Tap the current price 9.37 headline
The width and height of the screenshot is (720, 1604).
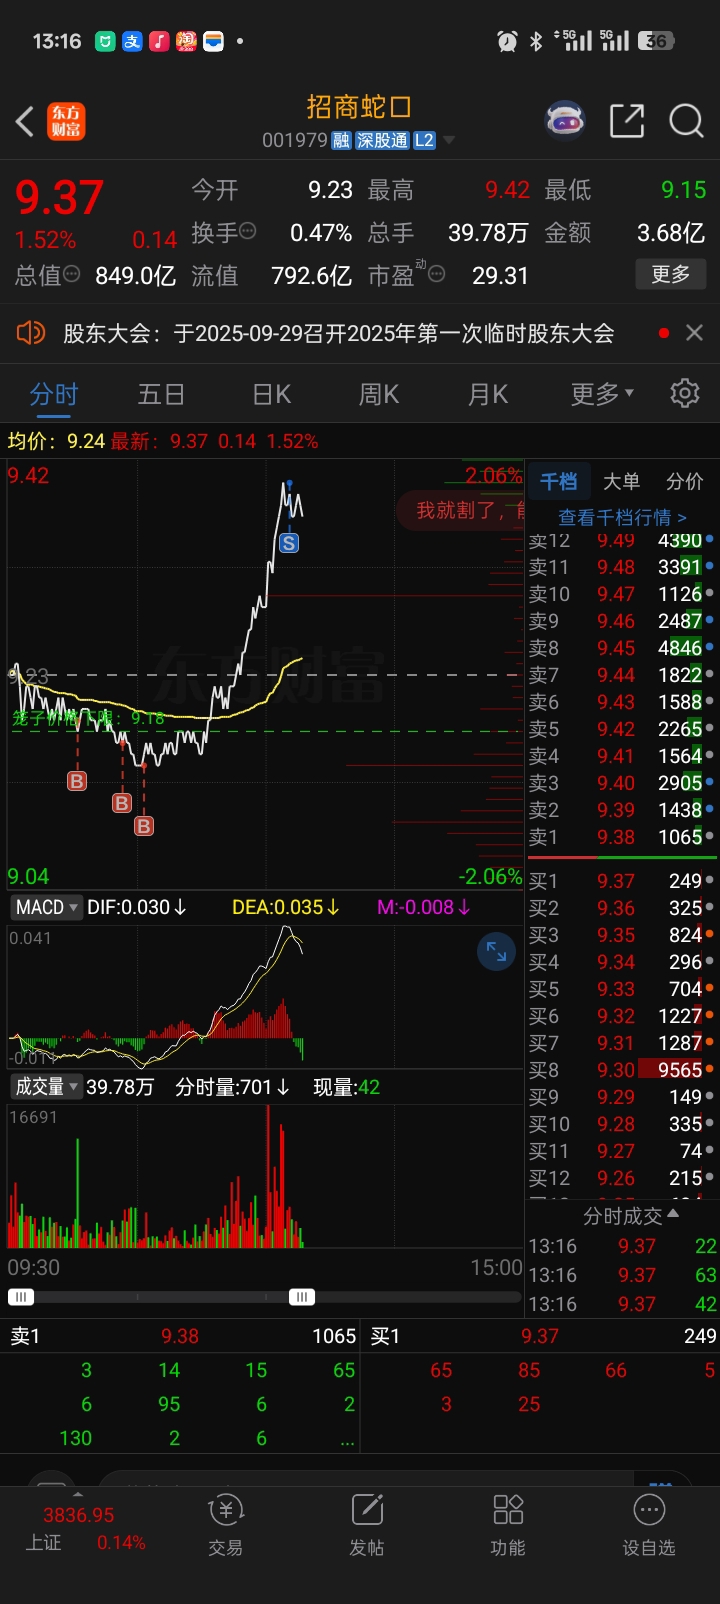(59, 197)
